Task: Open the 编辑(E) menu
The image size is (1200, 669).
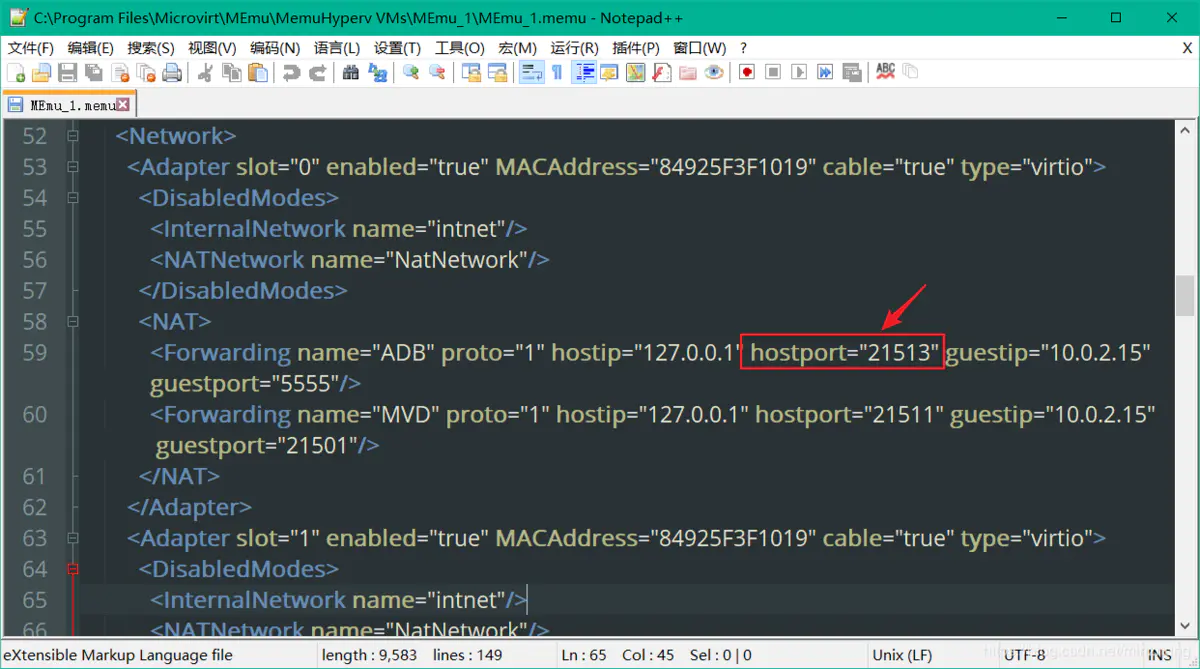Action: pyautogui.click(x=91, y=47)
